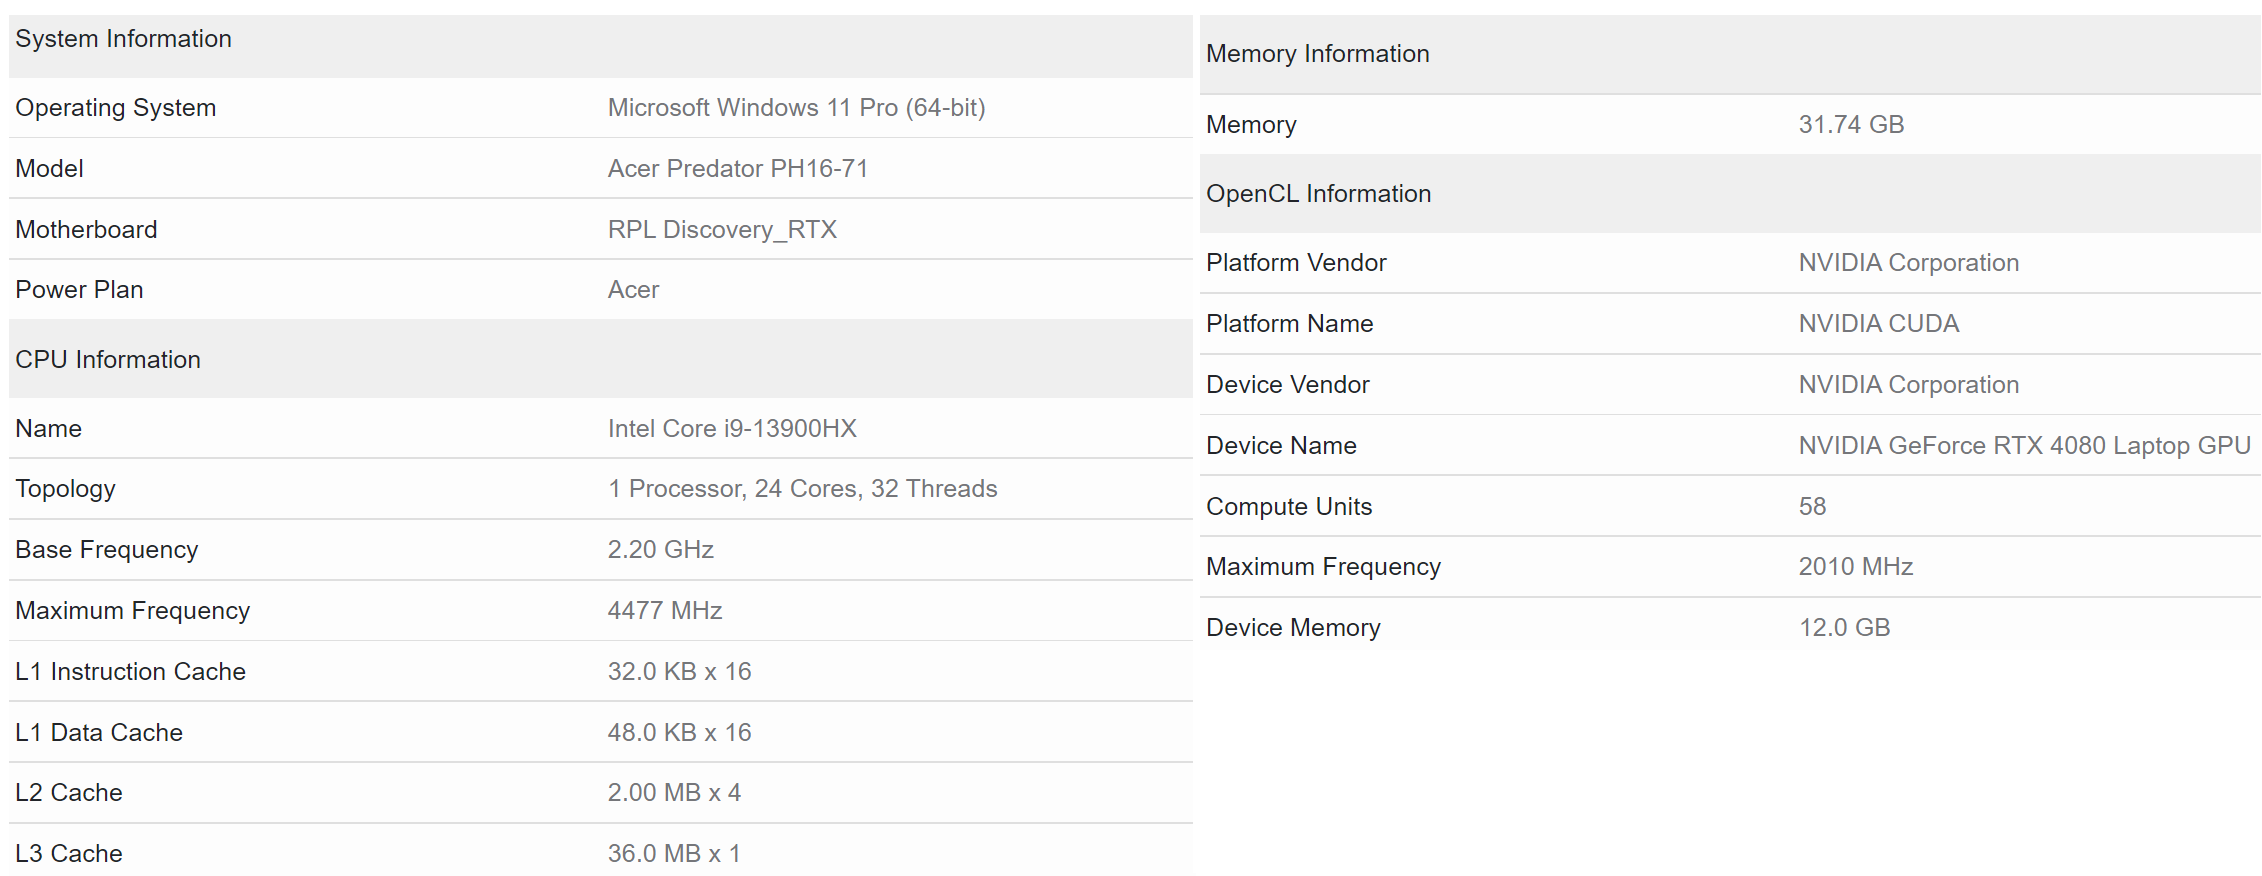Select the Intel Core i9-13900HX name
This screenshot has width=2262, height=876.
tap(732, 429)
